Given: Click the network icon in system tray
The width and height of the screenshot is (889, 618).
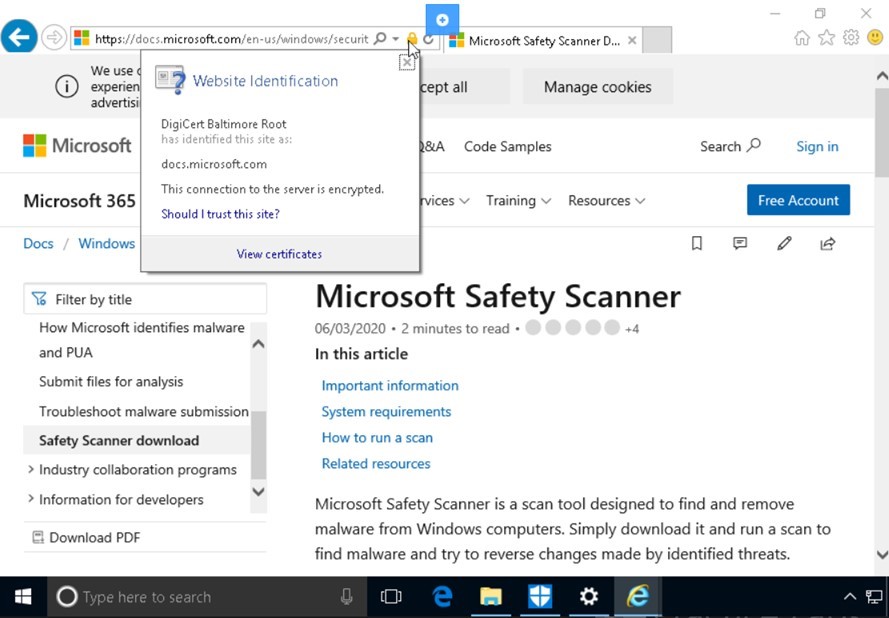Looking at the screenshot, I should 874,596.
